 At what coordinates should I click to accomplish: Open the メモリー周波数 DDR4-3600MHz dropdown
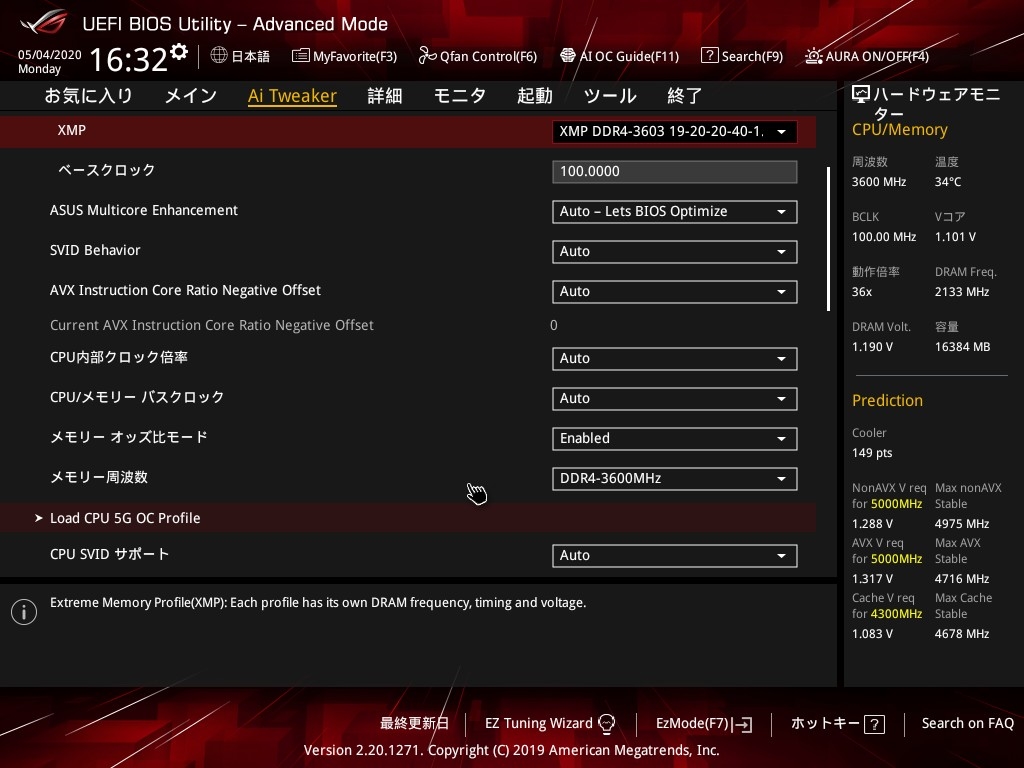(674, 478)
